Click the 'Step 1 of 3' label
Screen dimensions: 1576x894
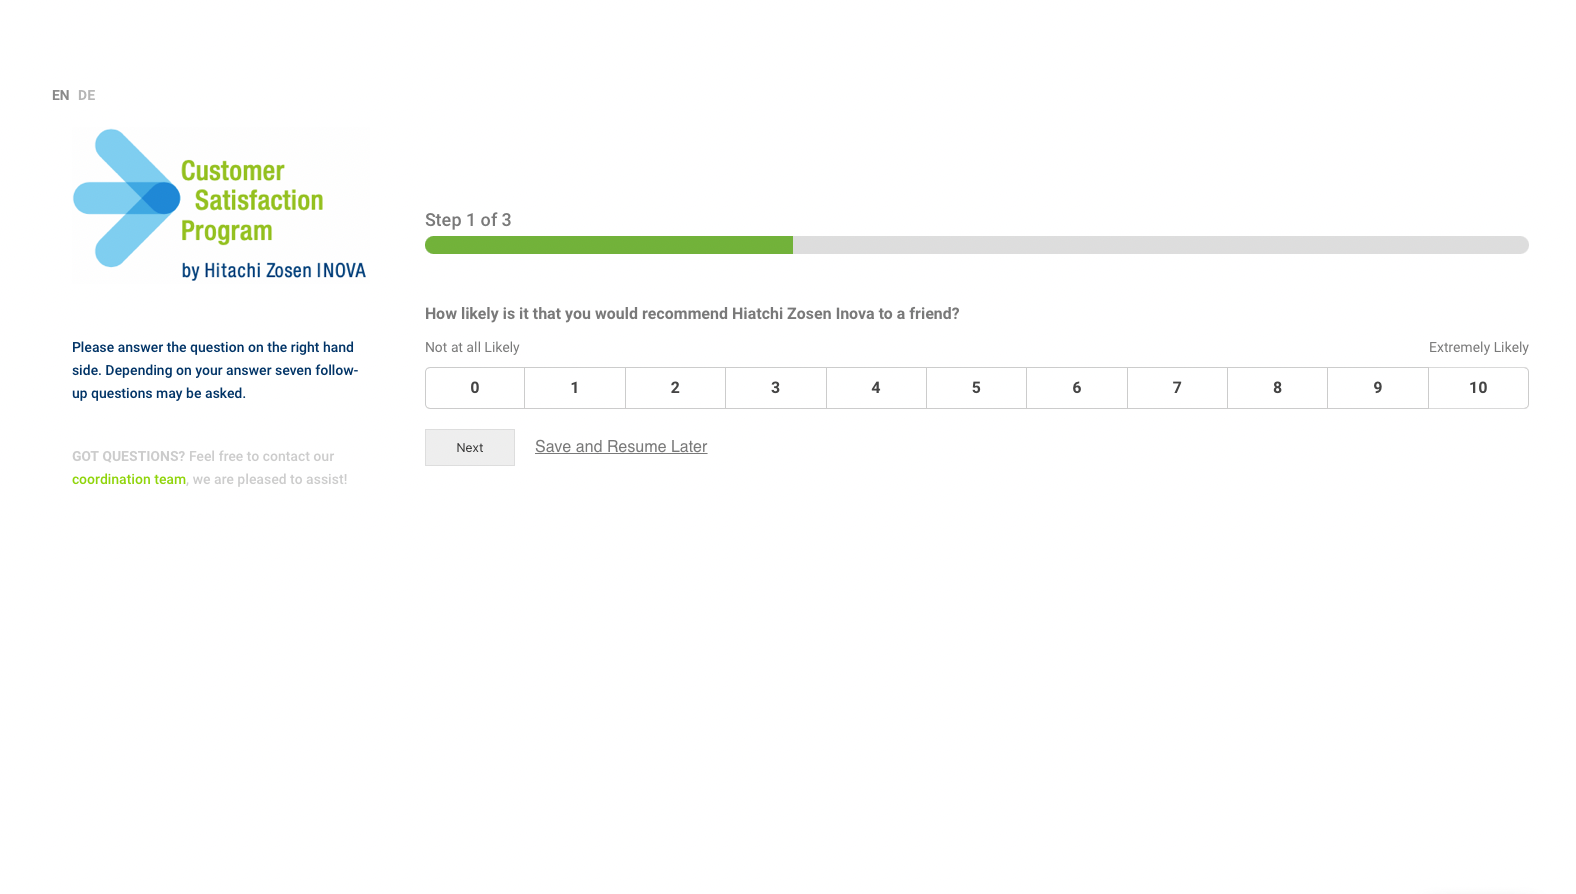468,220
